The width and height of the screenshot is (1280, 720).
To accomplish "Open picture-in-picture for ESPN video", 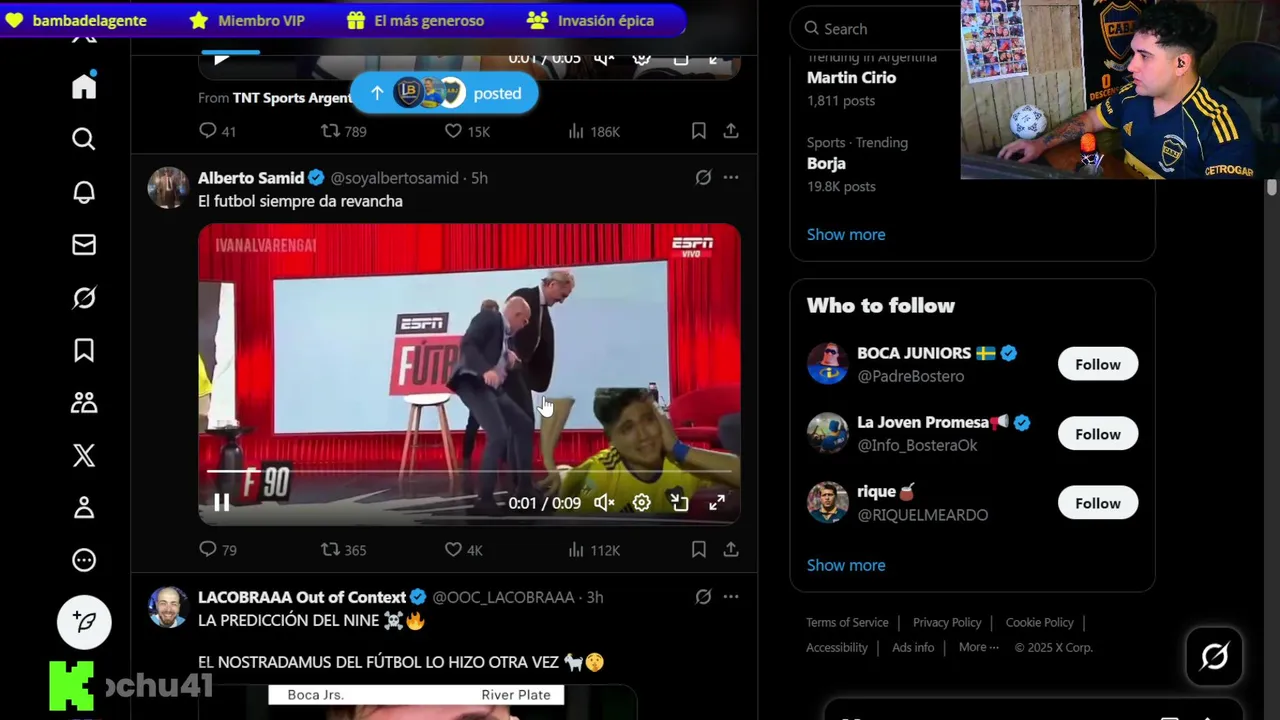I will click(x=679, y=503).
